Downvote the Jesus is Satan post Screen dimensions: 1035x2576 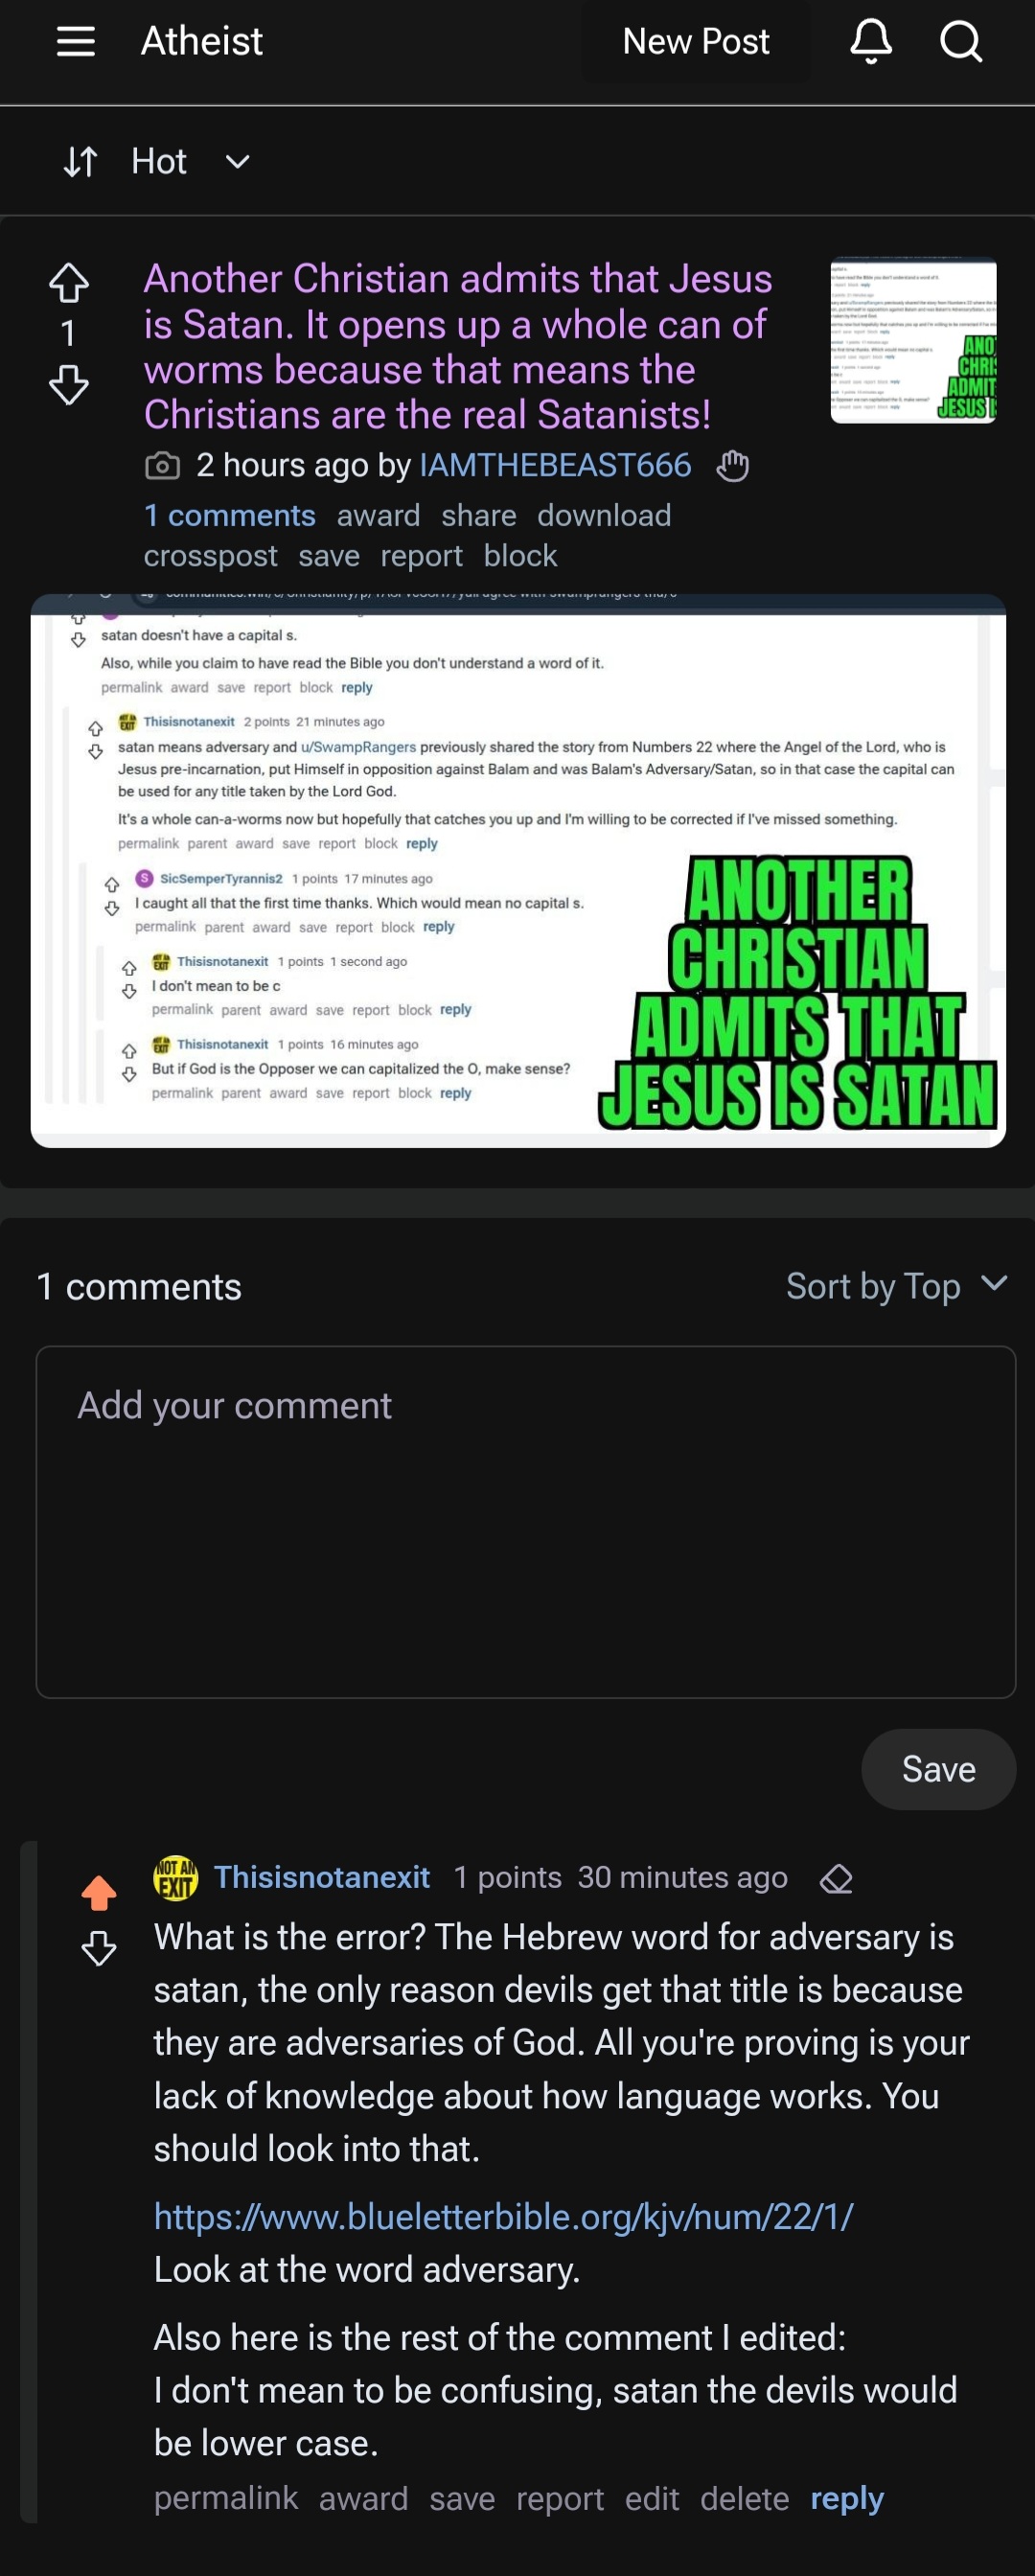(69, 384)
